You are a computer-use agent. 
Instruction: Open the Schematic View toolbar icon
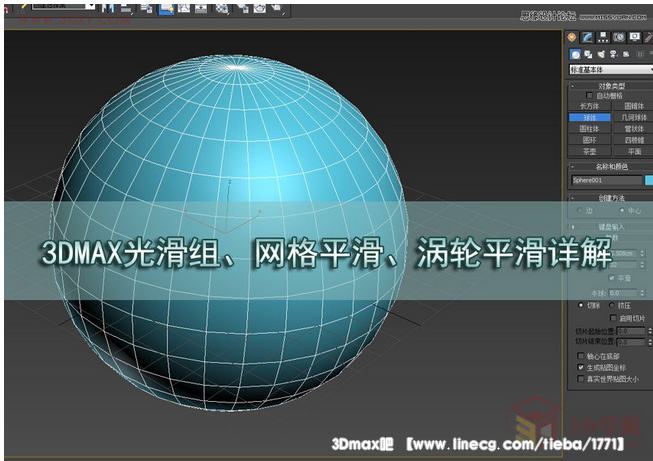[x=201, y=7]
